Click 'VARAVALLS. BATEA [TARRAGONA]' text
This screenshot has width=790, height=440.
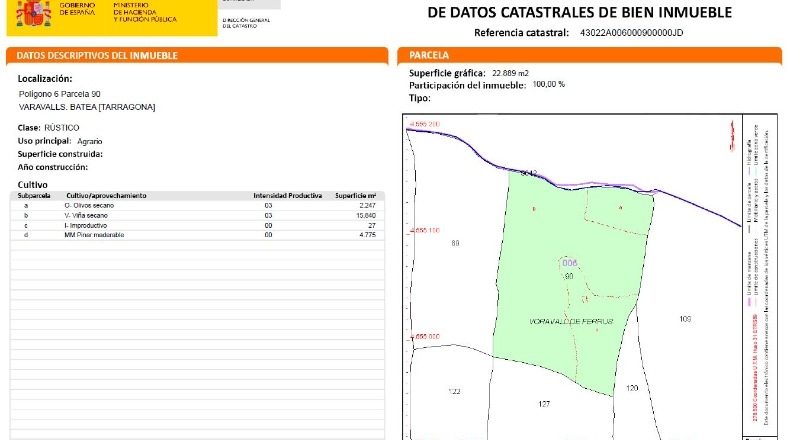[x=87, y=107]
